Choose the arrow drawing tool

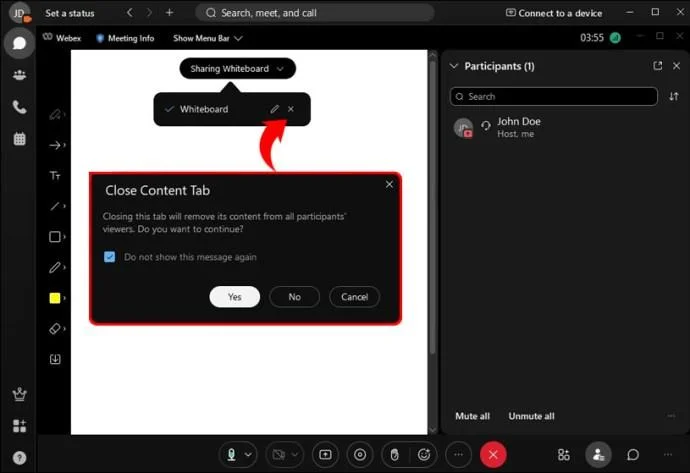pyautogui.click(x=55, y=145)
